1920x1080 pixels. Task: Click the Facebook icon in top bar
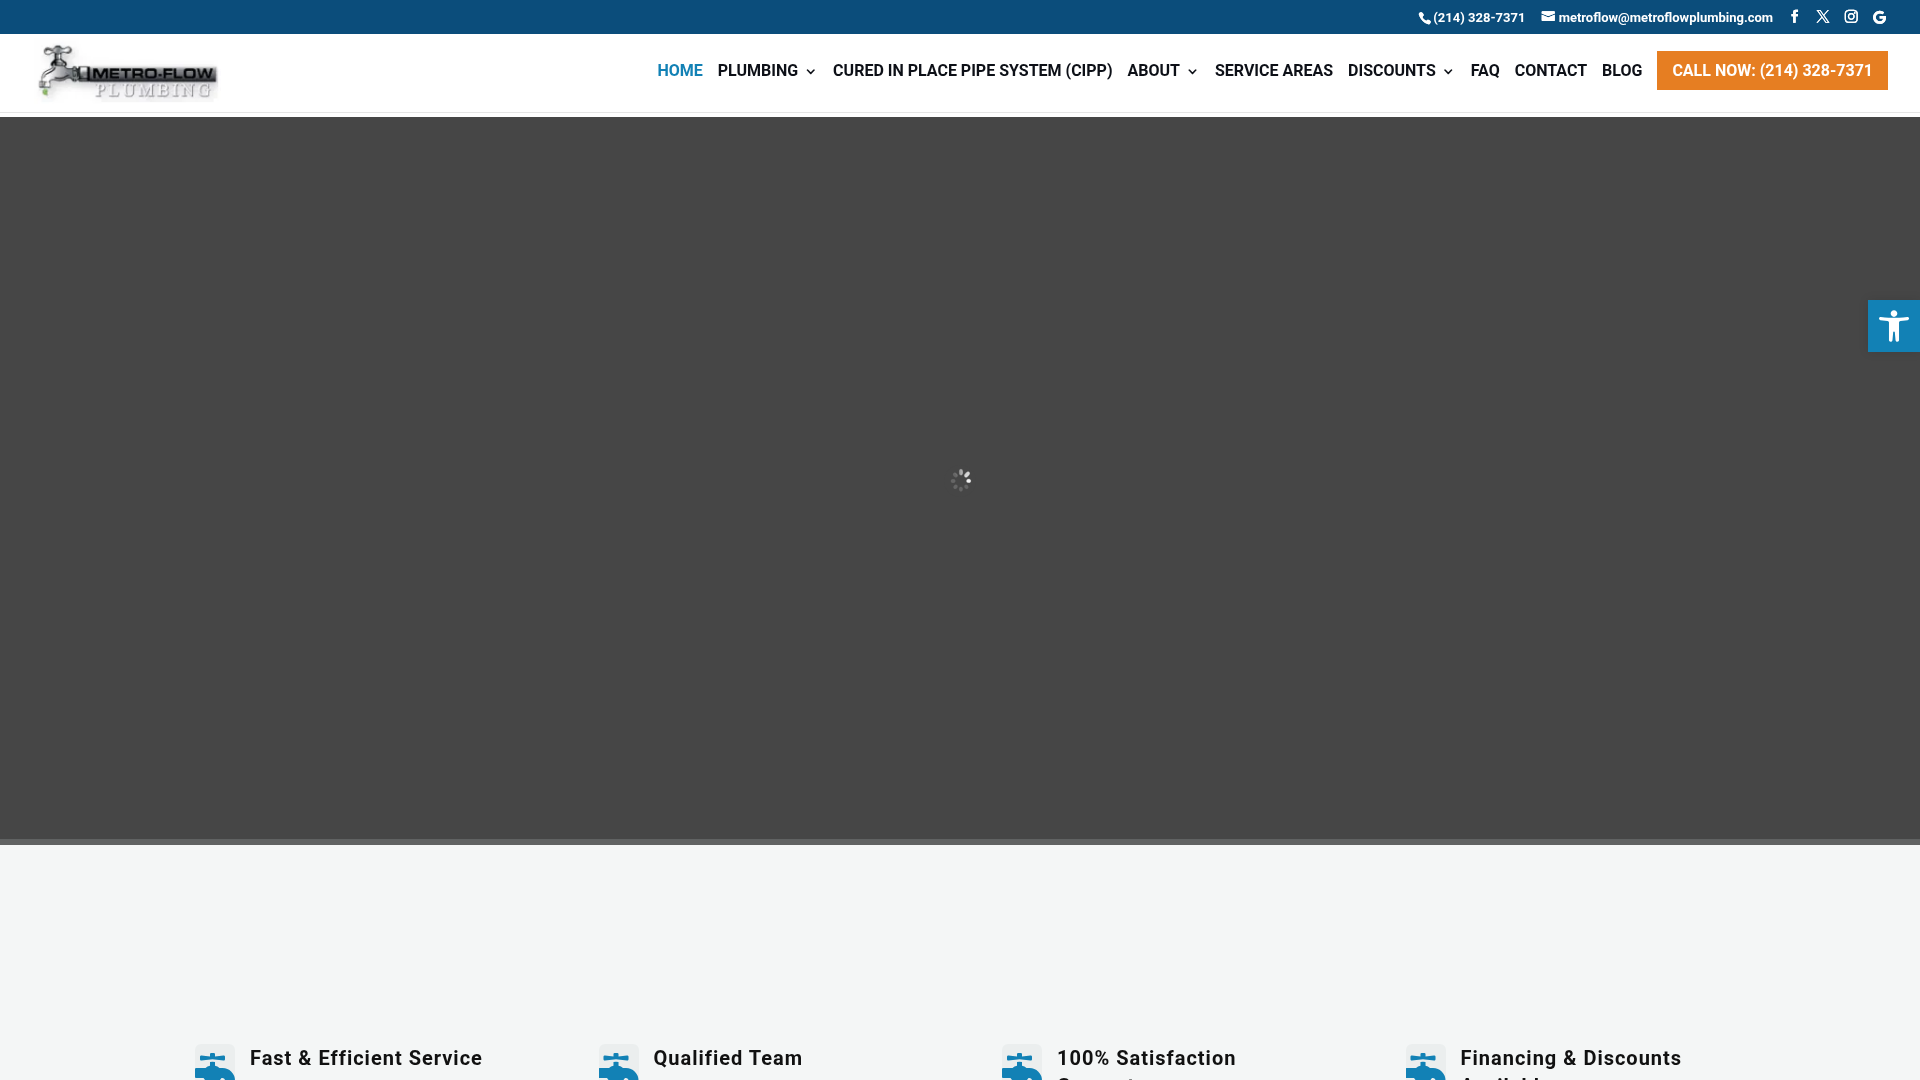coord(1794,17)
